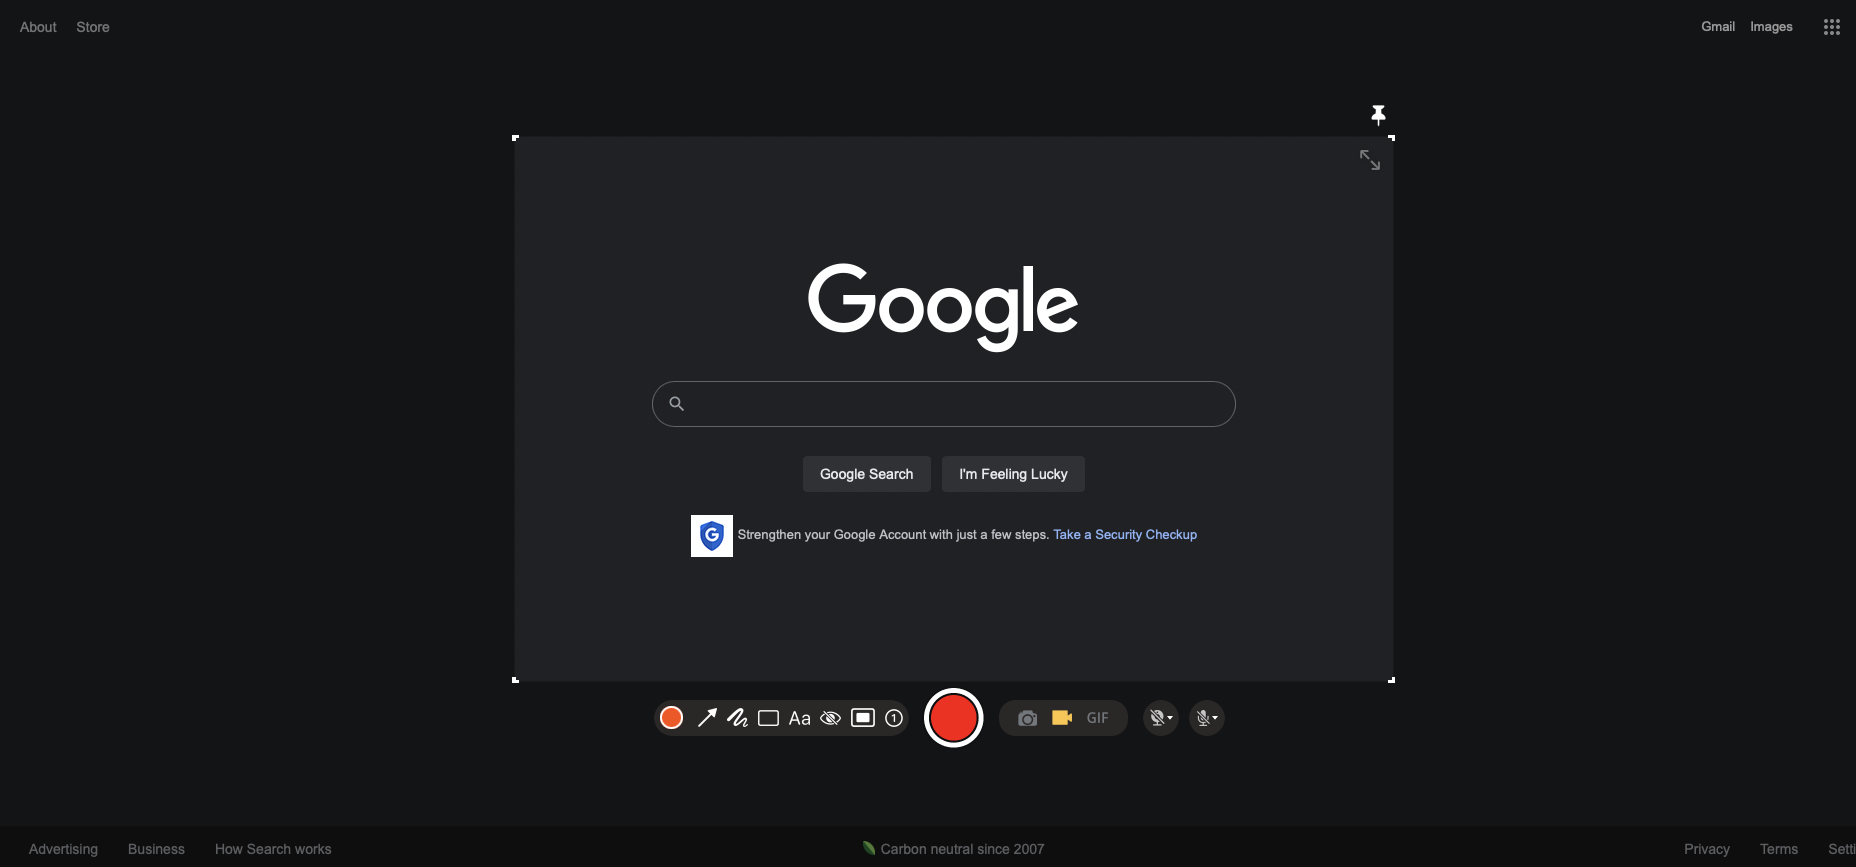Click the I'm Feeling Lucky button
Screen dimensions: 1856x867
coord(1013,474)
